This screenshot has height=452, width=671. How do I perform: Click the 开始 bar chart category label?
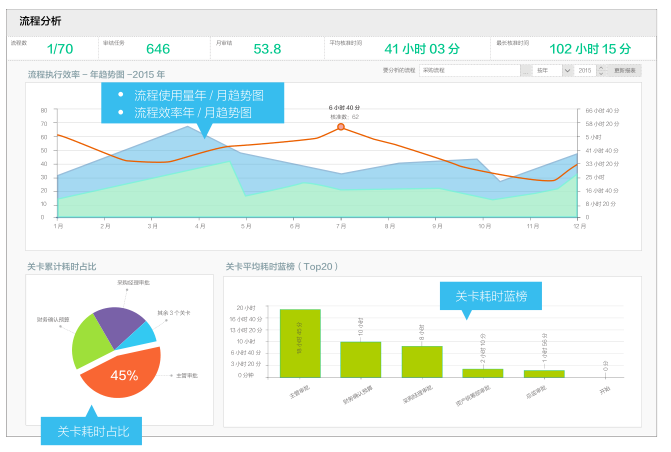[605, 390]
